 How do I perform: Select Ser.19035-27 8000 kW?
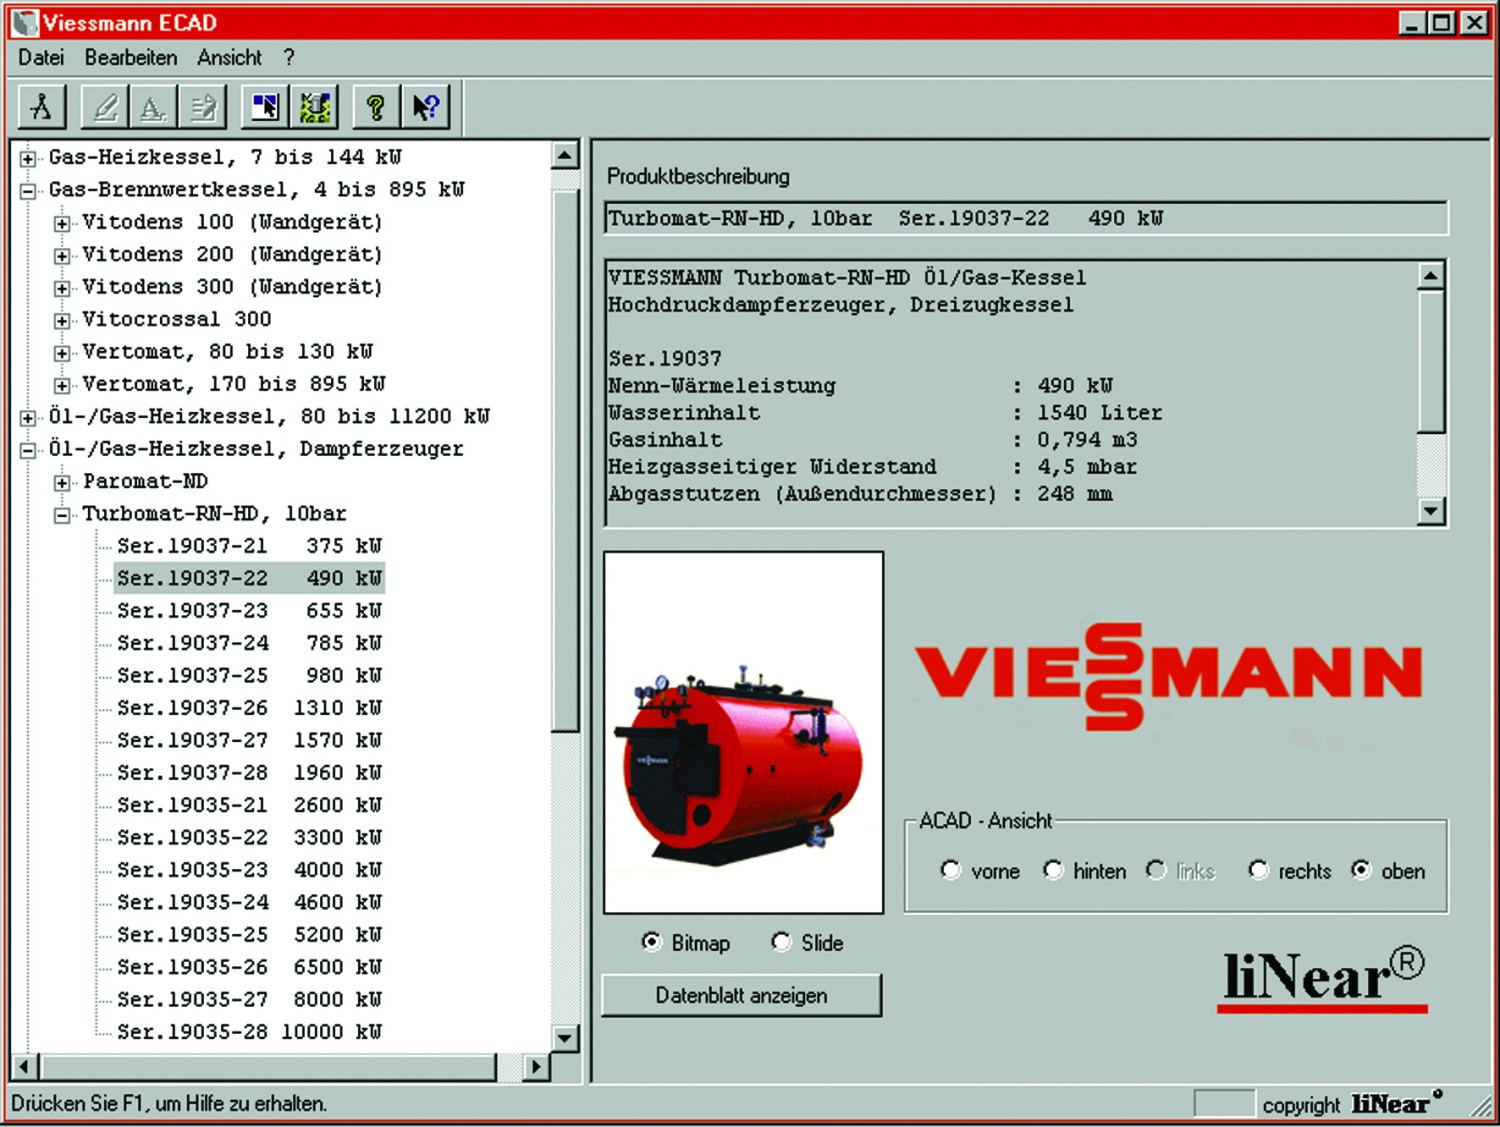[x=249, y=1000]
